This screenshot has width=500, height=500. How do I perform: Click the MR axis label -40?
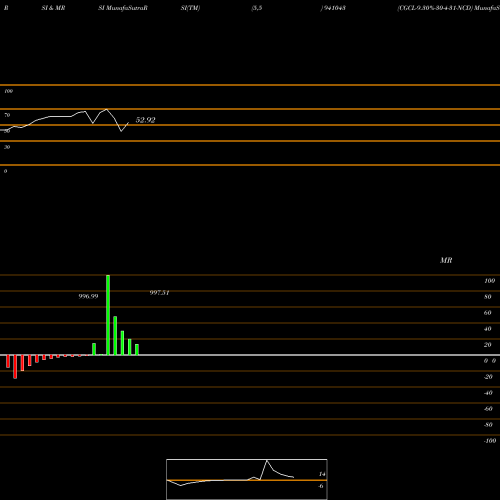point(488,393)
